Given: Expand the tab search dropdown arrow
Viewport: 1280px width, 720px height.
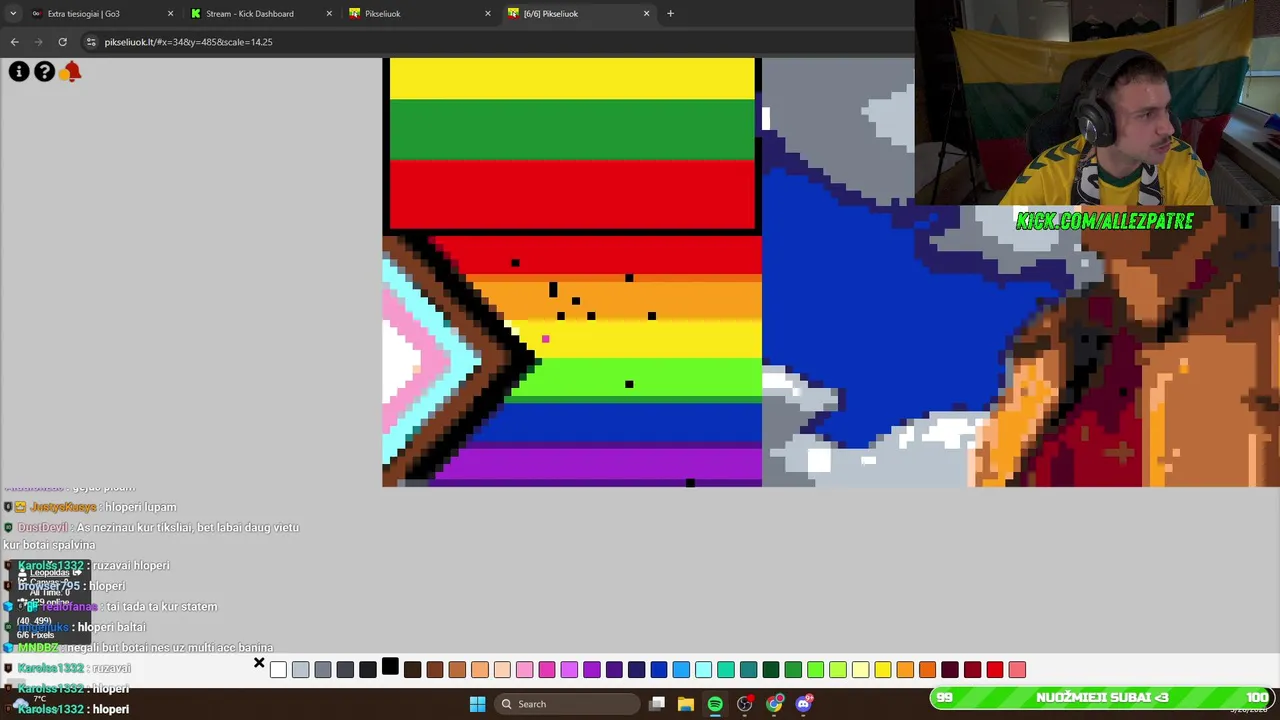Looking at the screenshot, I should [12, 13].
